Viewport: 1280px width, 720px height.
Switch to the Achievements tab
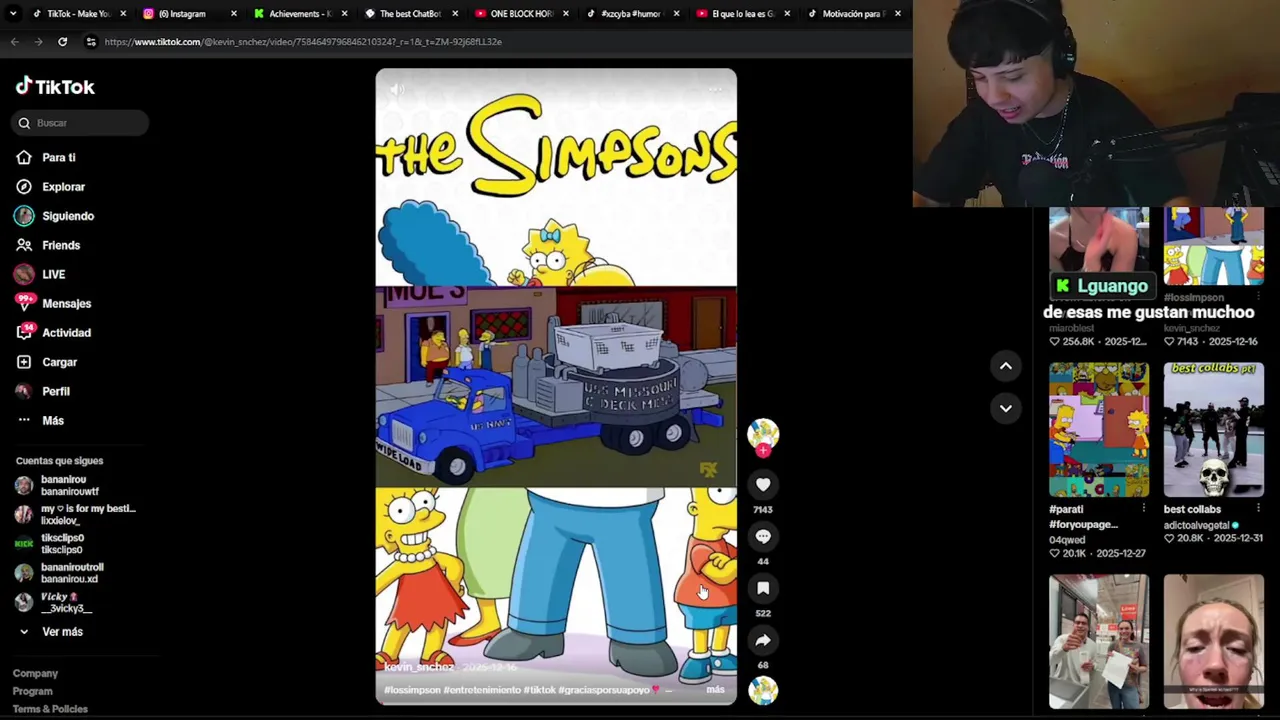[x=298, y=14]
